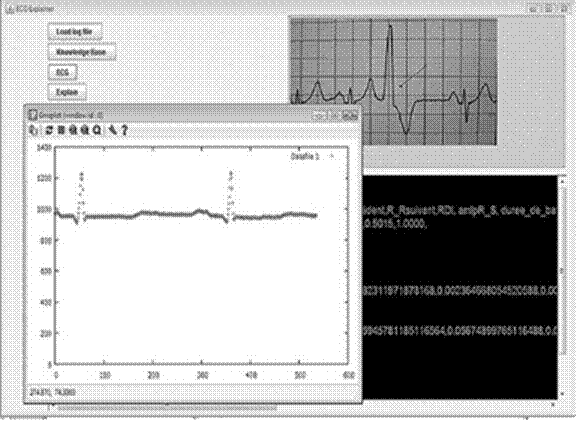Maximize the gnuplot graph window
Screen dimensions: 577x421
click(334, 115)
